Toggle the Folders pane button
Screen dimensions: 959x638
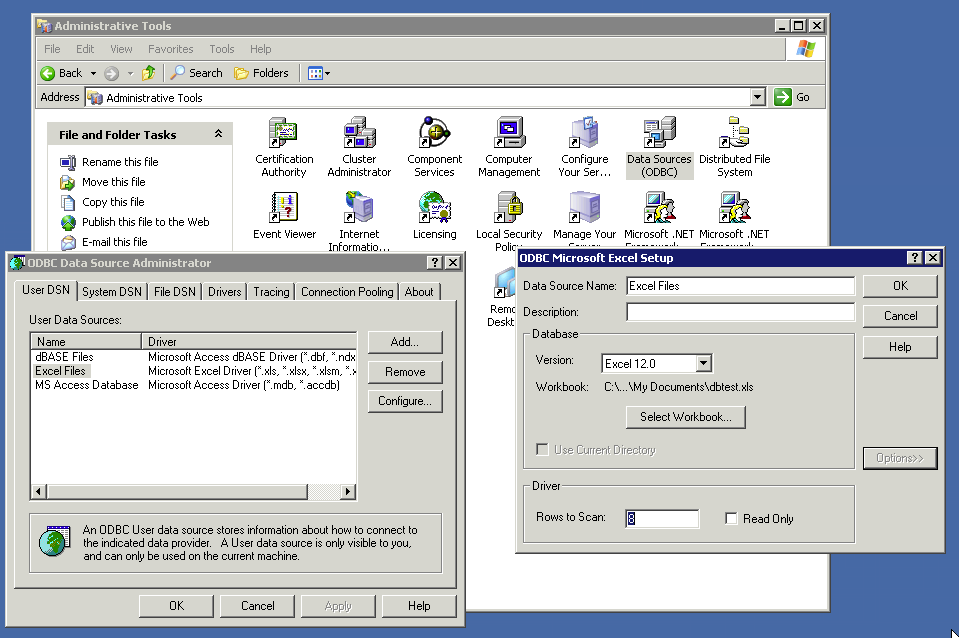[261, 73]
